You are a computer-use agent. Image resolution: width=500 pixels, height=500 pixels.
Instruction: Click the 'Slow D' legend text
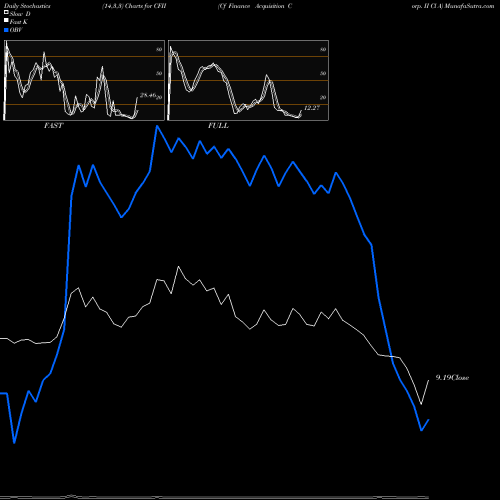(20, 14)
